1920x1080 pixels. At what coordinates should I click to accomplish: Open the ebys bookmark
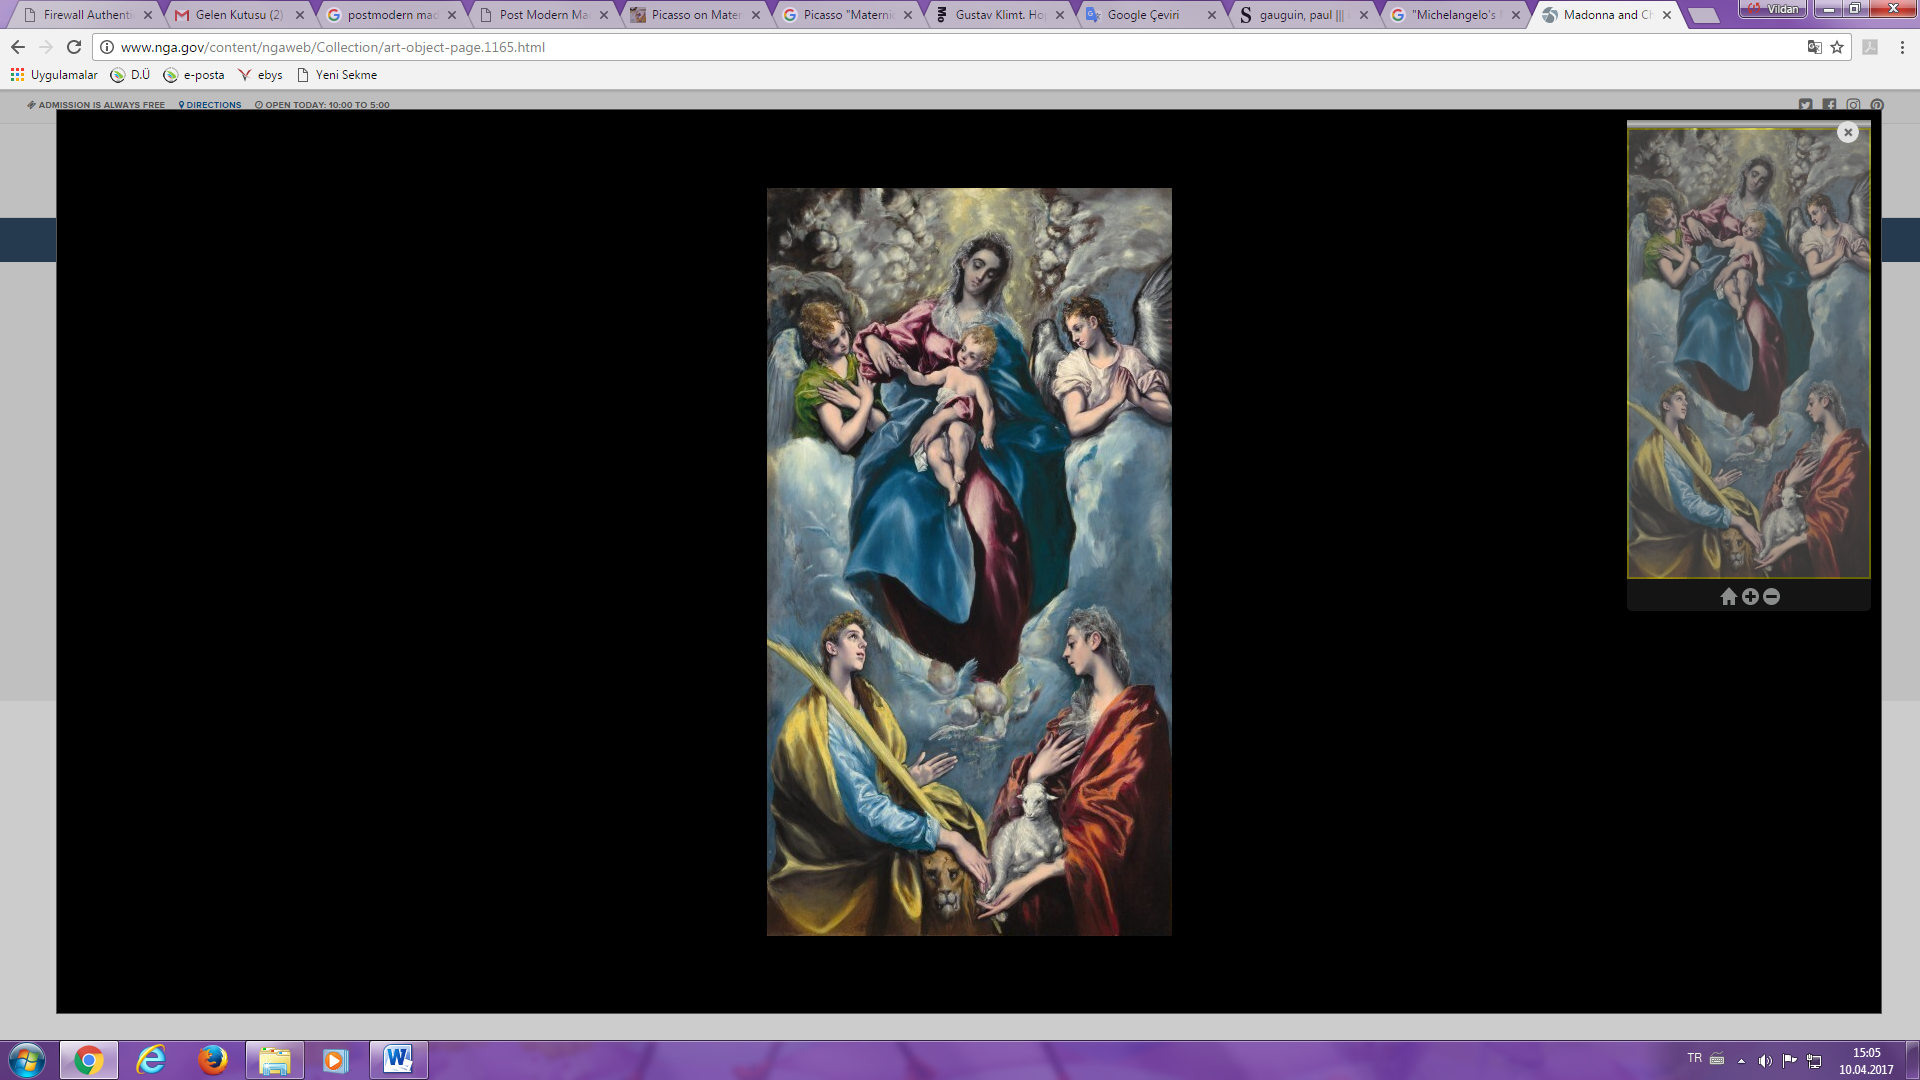coord(260,75)
